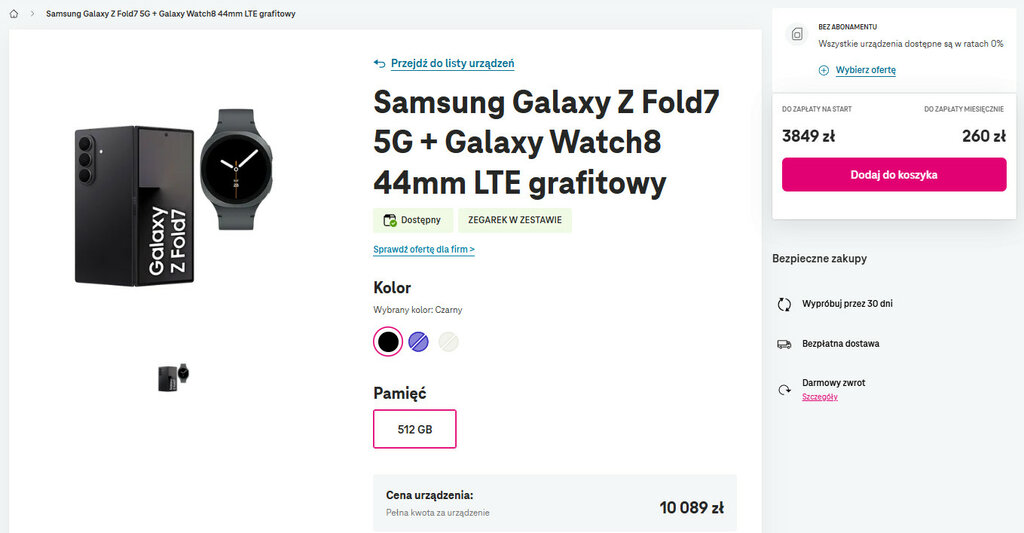Viewport: 1024px width, 533px height.
Task: Click the free return arrow icon
Action: (784, 389)
